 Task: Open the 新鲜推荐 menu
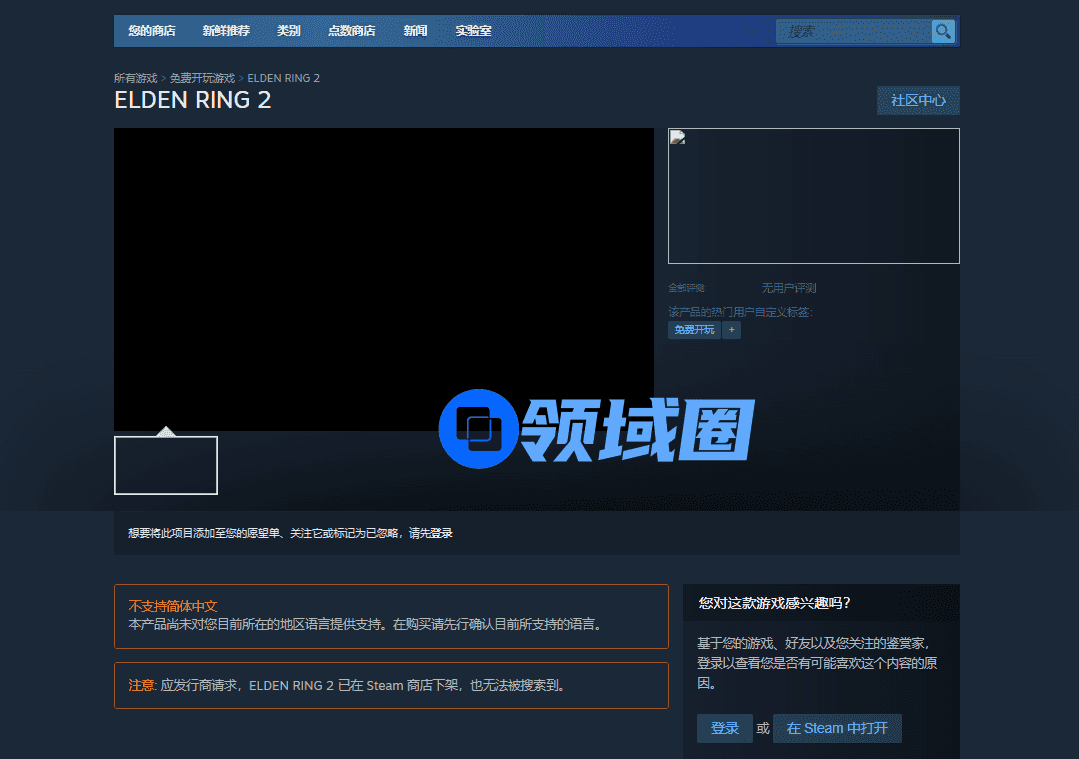[226, 31]
